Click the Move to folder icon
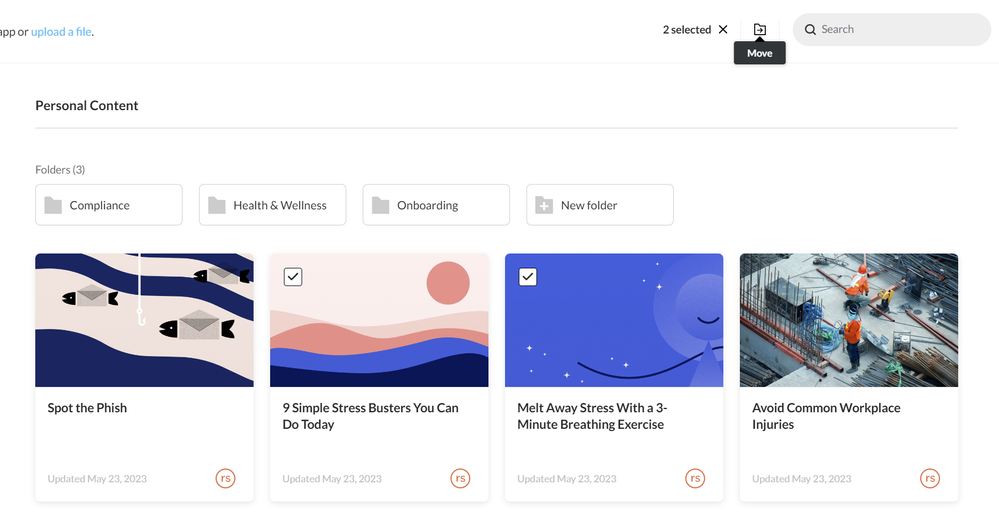Image resolution: width=999 pixels, height=523 pixels. (x=760, y=30)
